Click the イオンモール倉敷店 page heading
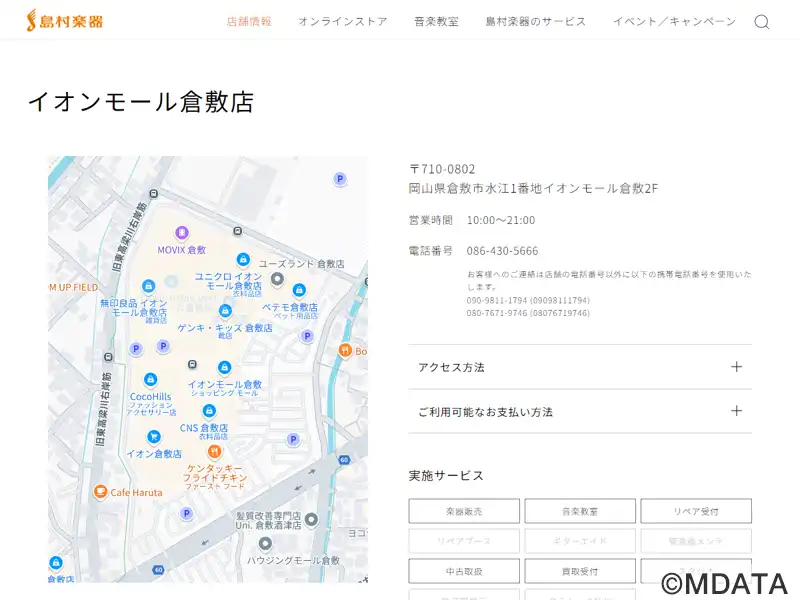The width and height of the screenshot is (800, 600). 141,101
